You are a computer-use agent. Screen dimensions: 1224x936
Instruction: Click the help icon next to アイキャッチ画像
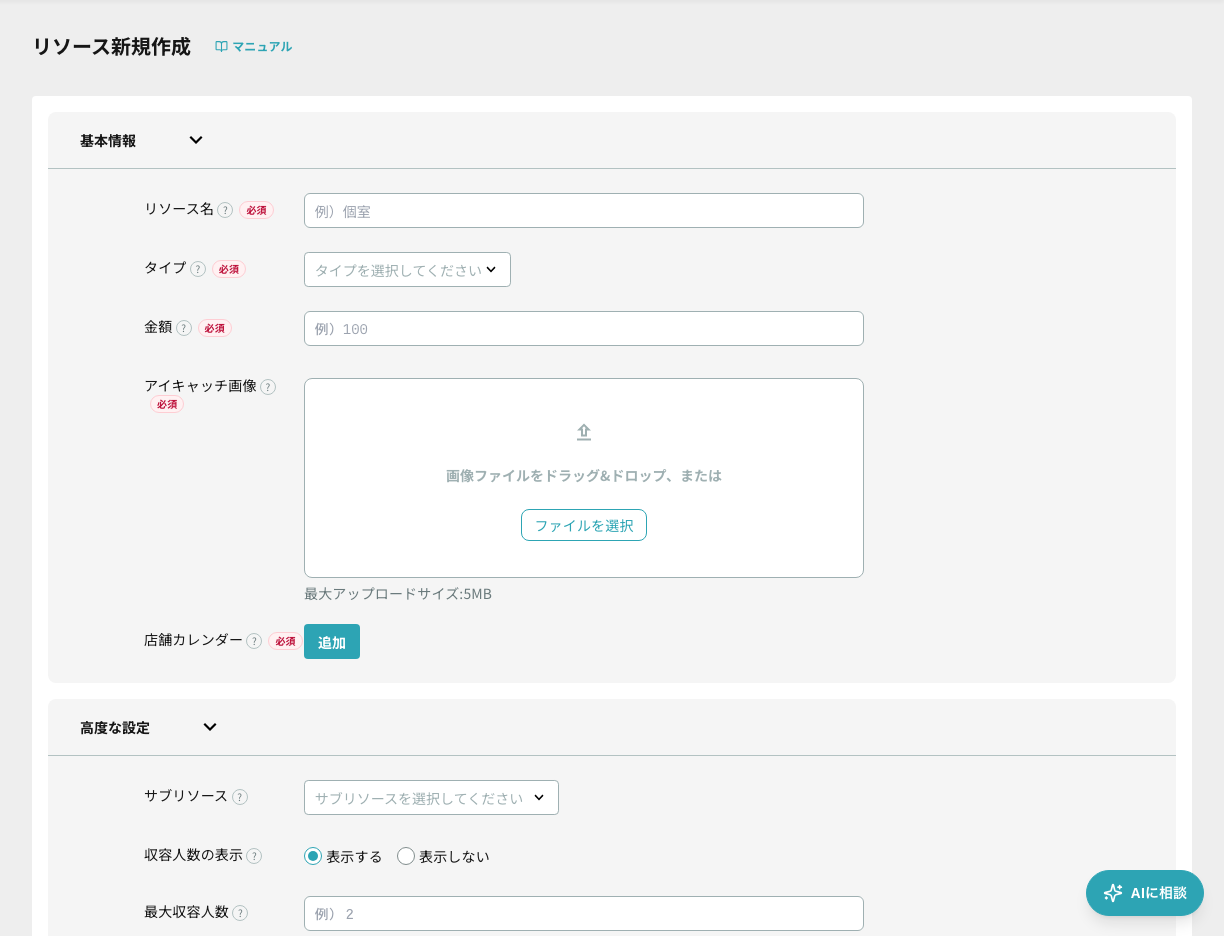click(x=268, y=387)
